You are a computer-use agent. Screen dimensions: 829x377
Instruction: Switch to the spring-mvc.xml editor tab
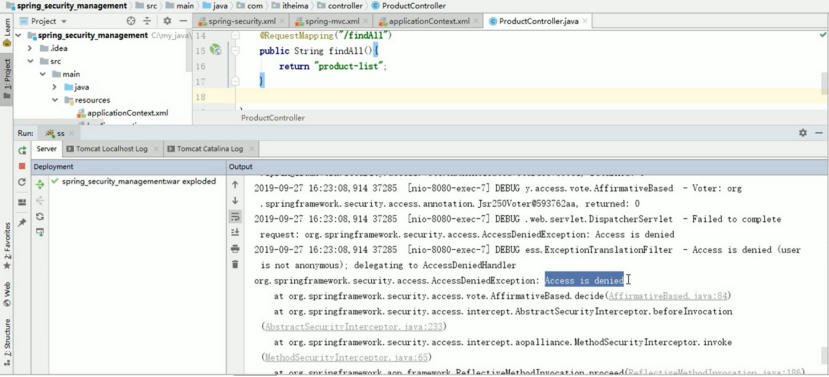[331, 22]
